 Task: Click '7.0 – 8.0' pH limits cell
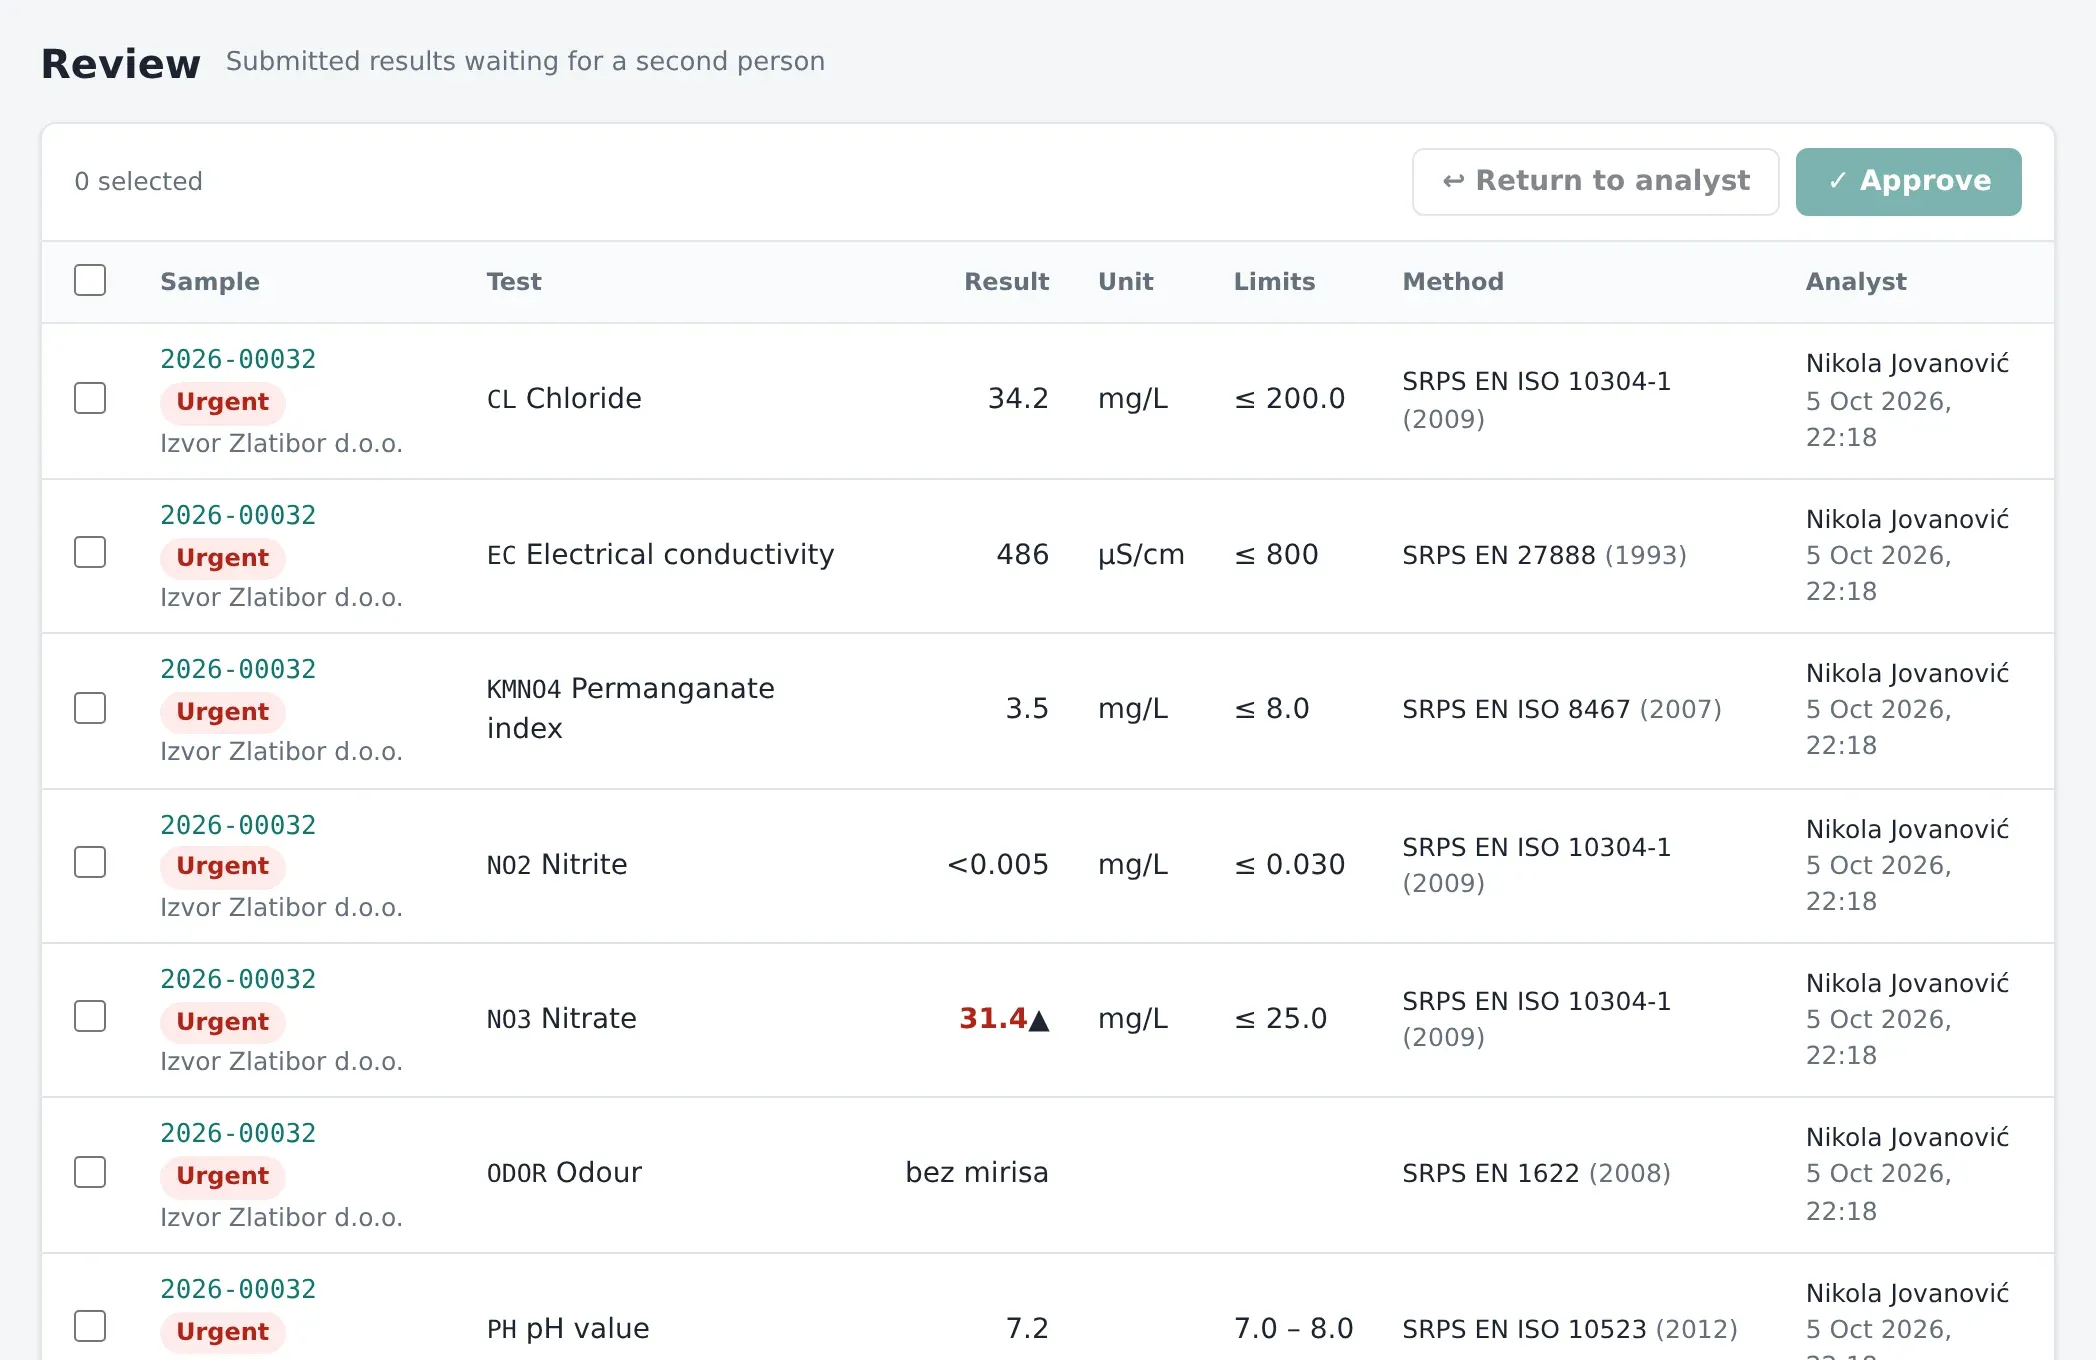click(x=1294, y=1328)
